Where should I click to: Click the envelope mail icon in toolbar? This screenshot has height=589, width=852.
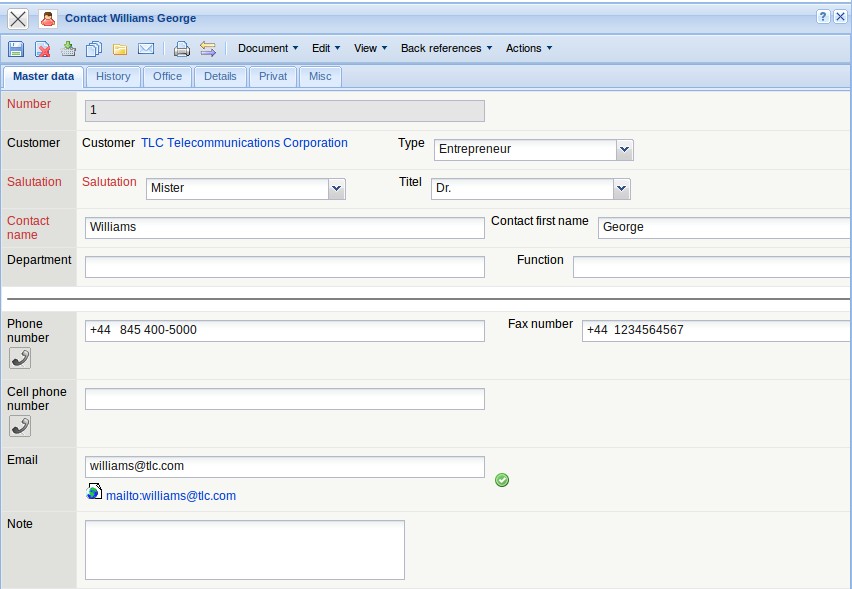(x=146, y=48)
